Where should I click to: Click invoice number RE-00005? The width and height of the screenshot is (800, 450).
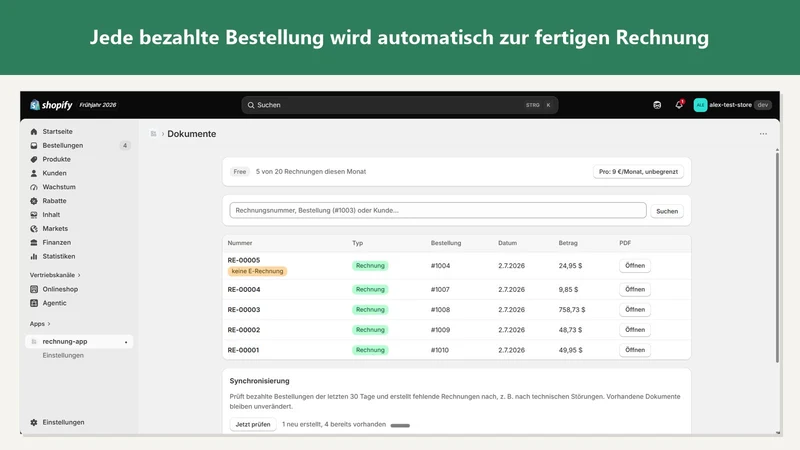(x=244, y=260)
